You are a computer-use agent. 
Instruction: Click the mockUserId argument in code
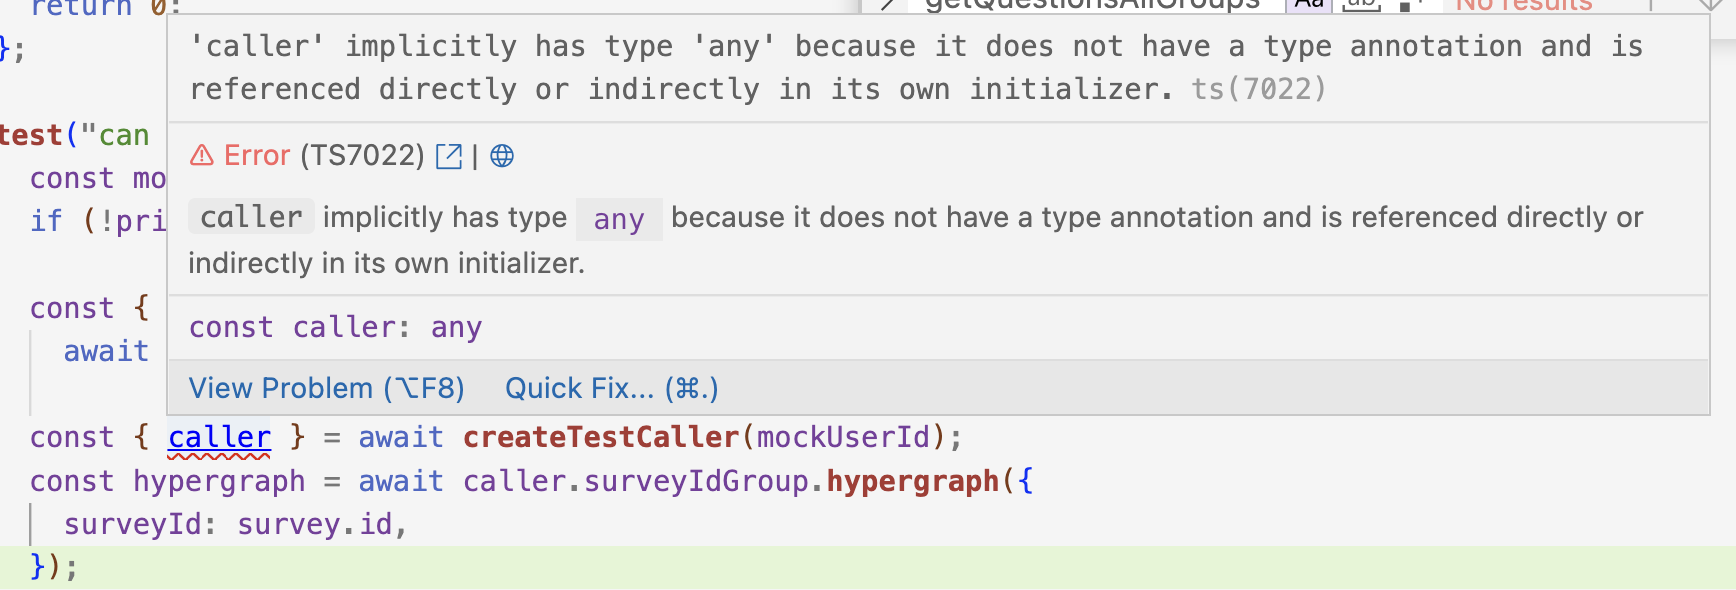point(842,438)
